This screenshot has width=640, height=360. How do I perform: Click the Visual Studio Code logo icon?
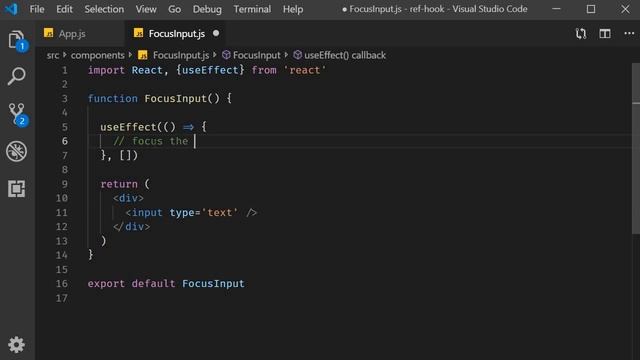[x=11, y=9]
